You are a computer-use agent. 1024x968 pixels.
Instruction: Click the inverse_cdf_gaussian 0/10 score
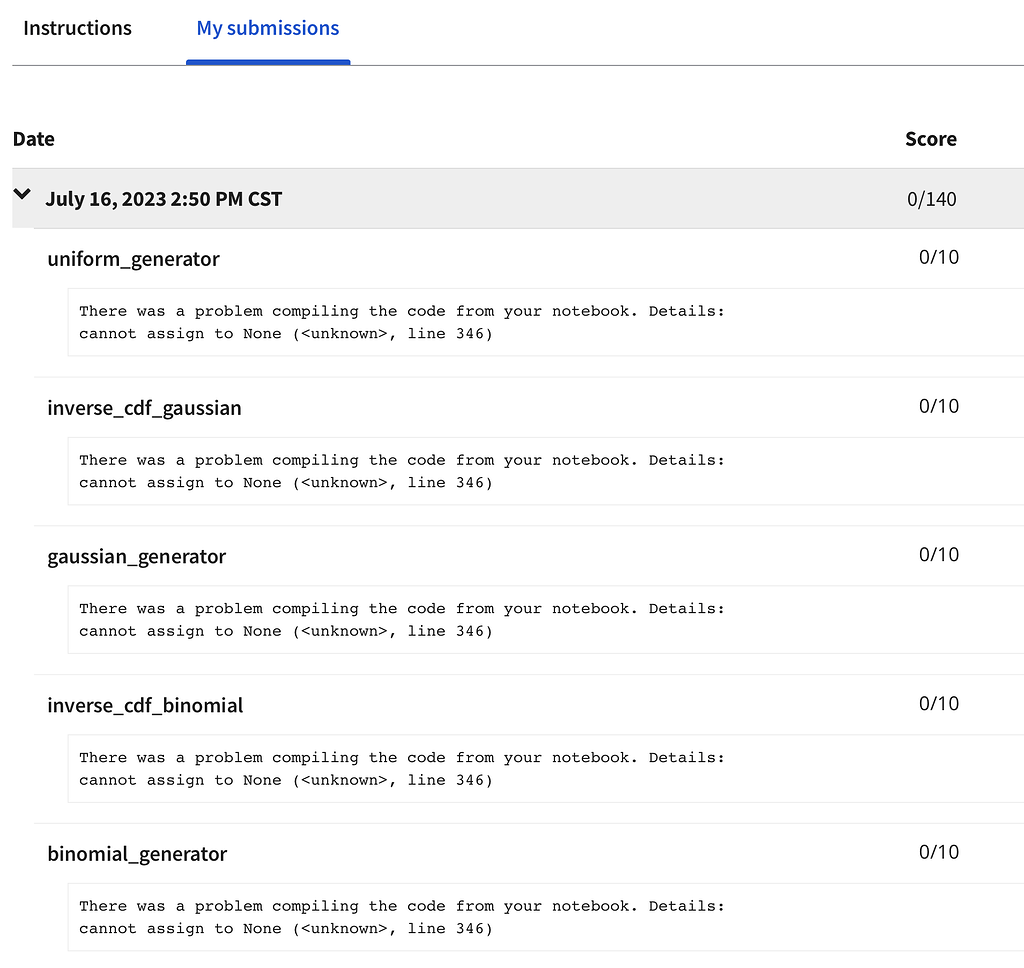[938, 406]
